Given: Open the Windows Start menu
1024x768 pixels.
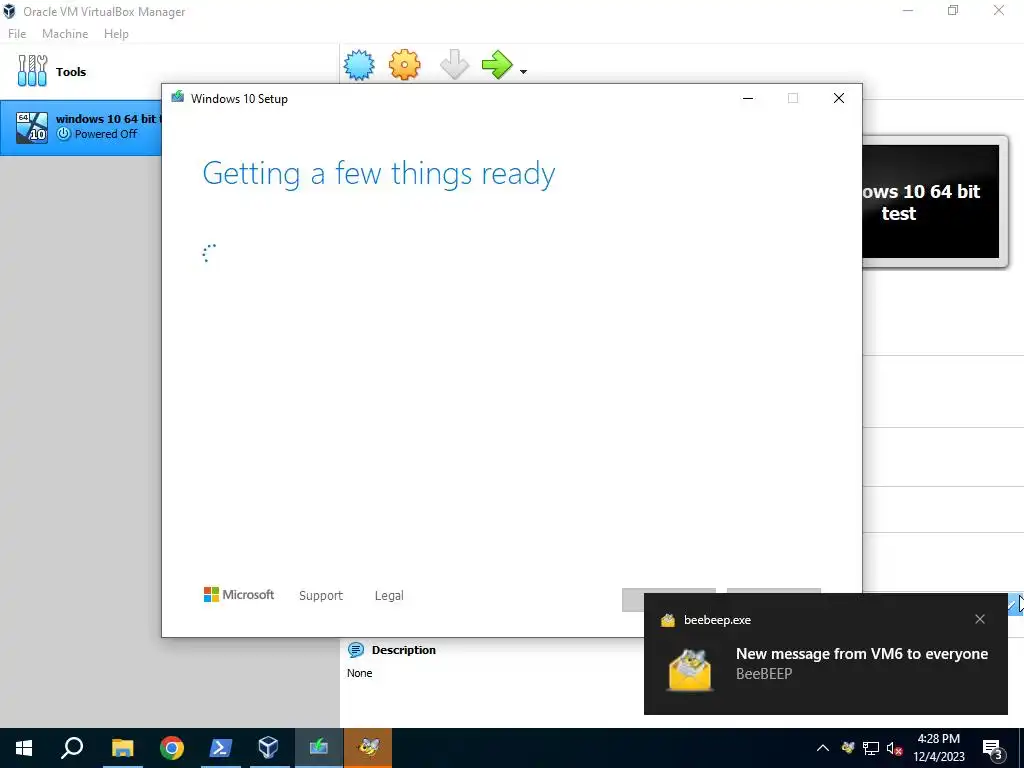Looking at the screenshot, I should point(24,748).
